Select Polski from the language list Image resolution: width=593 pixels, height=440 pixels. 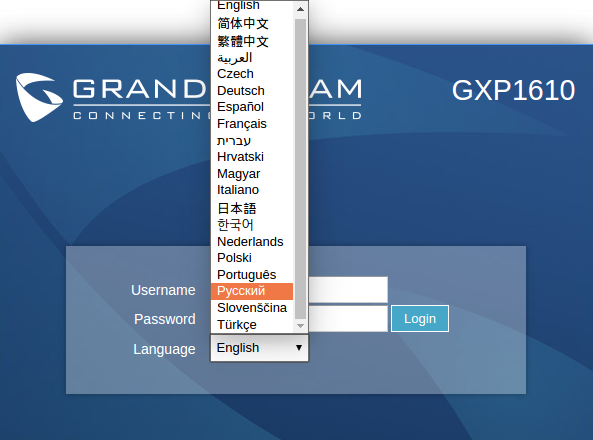[x=252, y=258]
